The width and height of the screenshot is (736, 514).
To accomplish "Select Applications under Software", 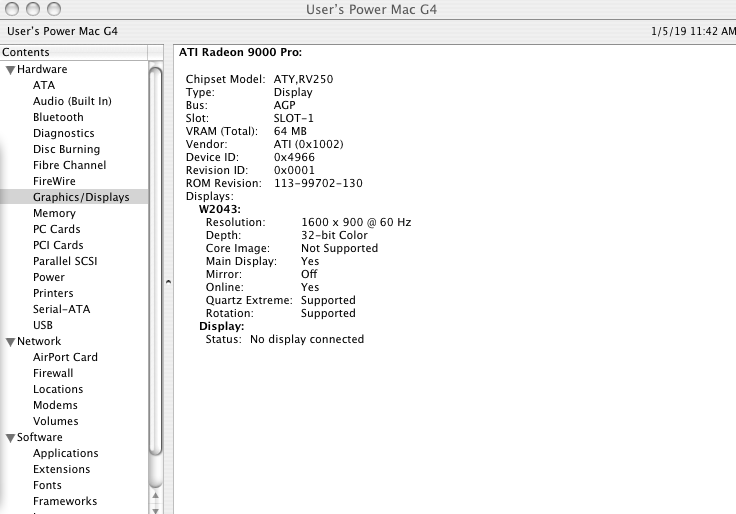I will coord(66,453).
